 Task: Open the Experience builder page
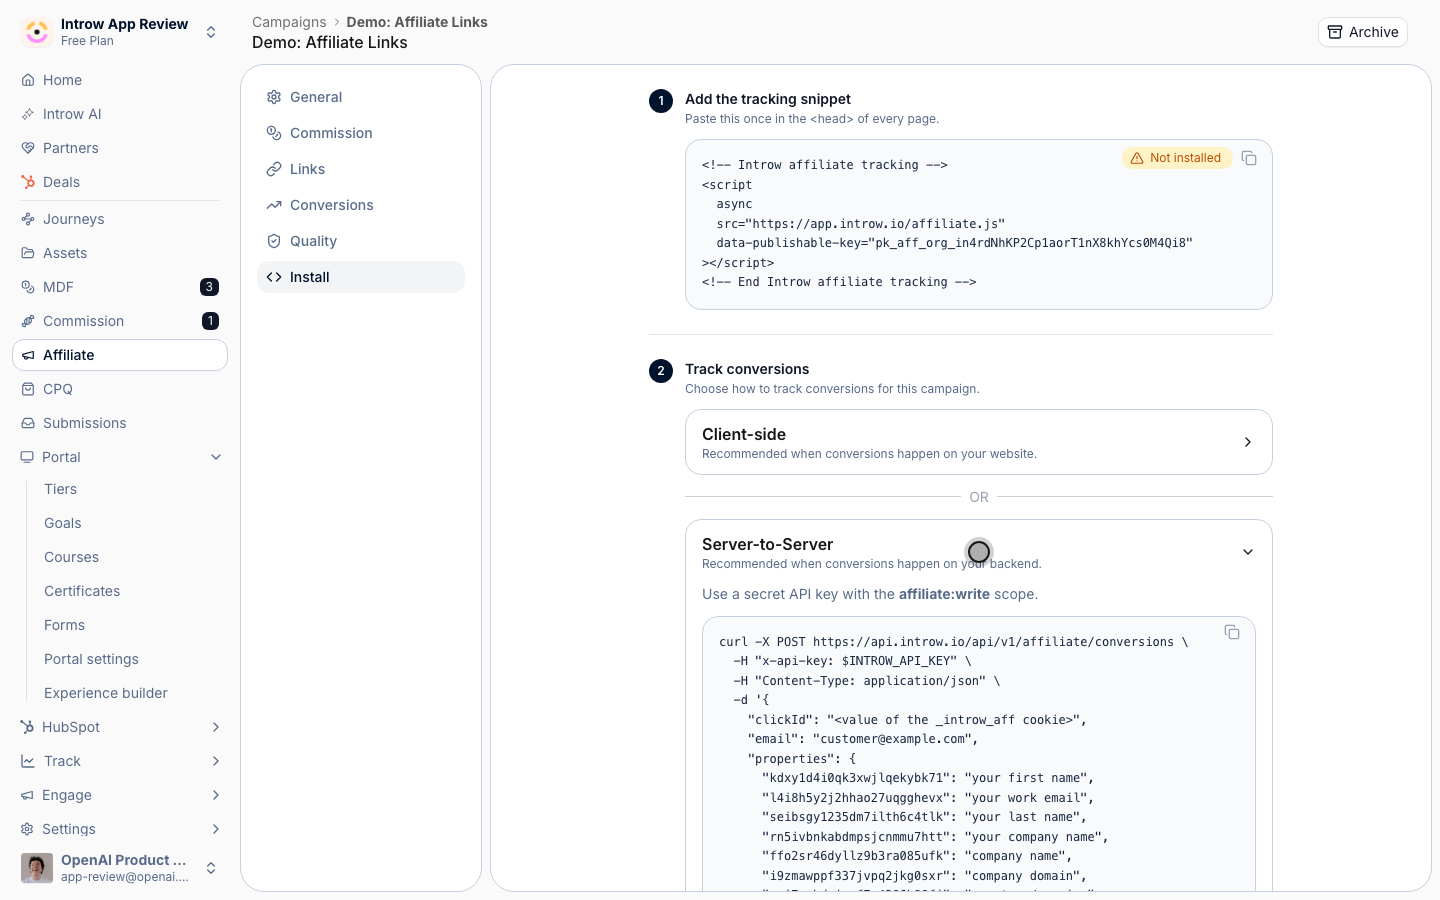click(106, 693)
